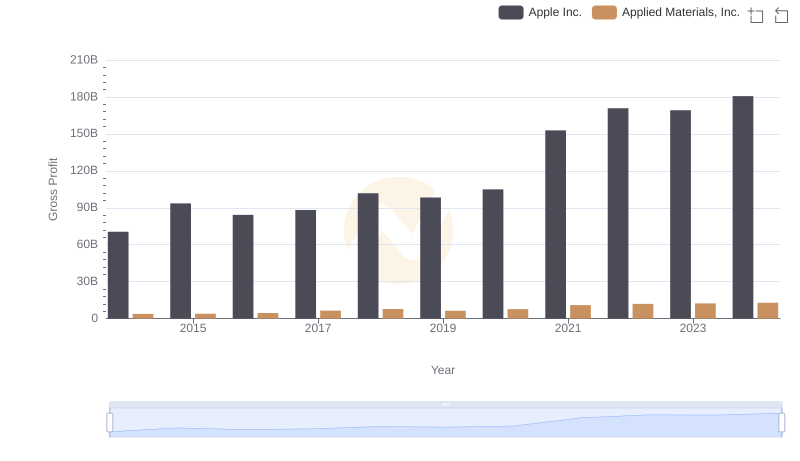Toggle the Apple Inc. legend series
The image size is (800, 461).
(x=540, y=12)
